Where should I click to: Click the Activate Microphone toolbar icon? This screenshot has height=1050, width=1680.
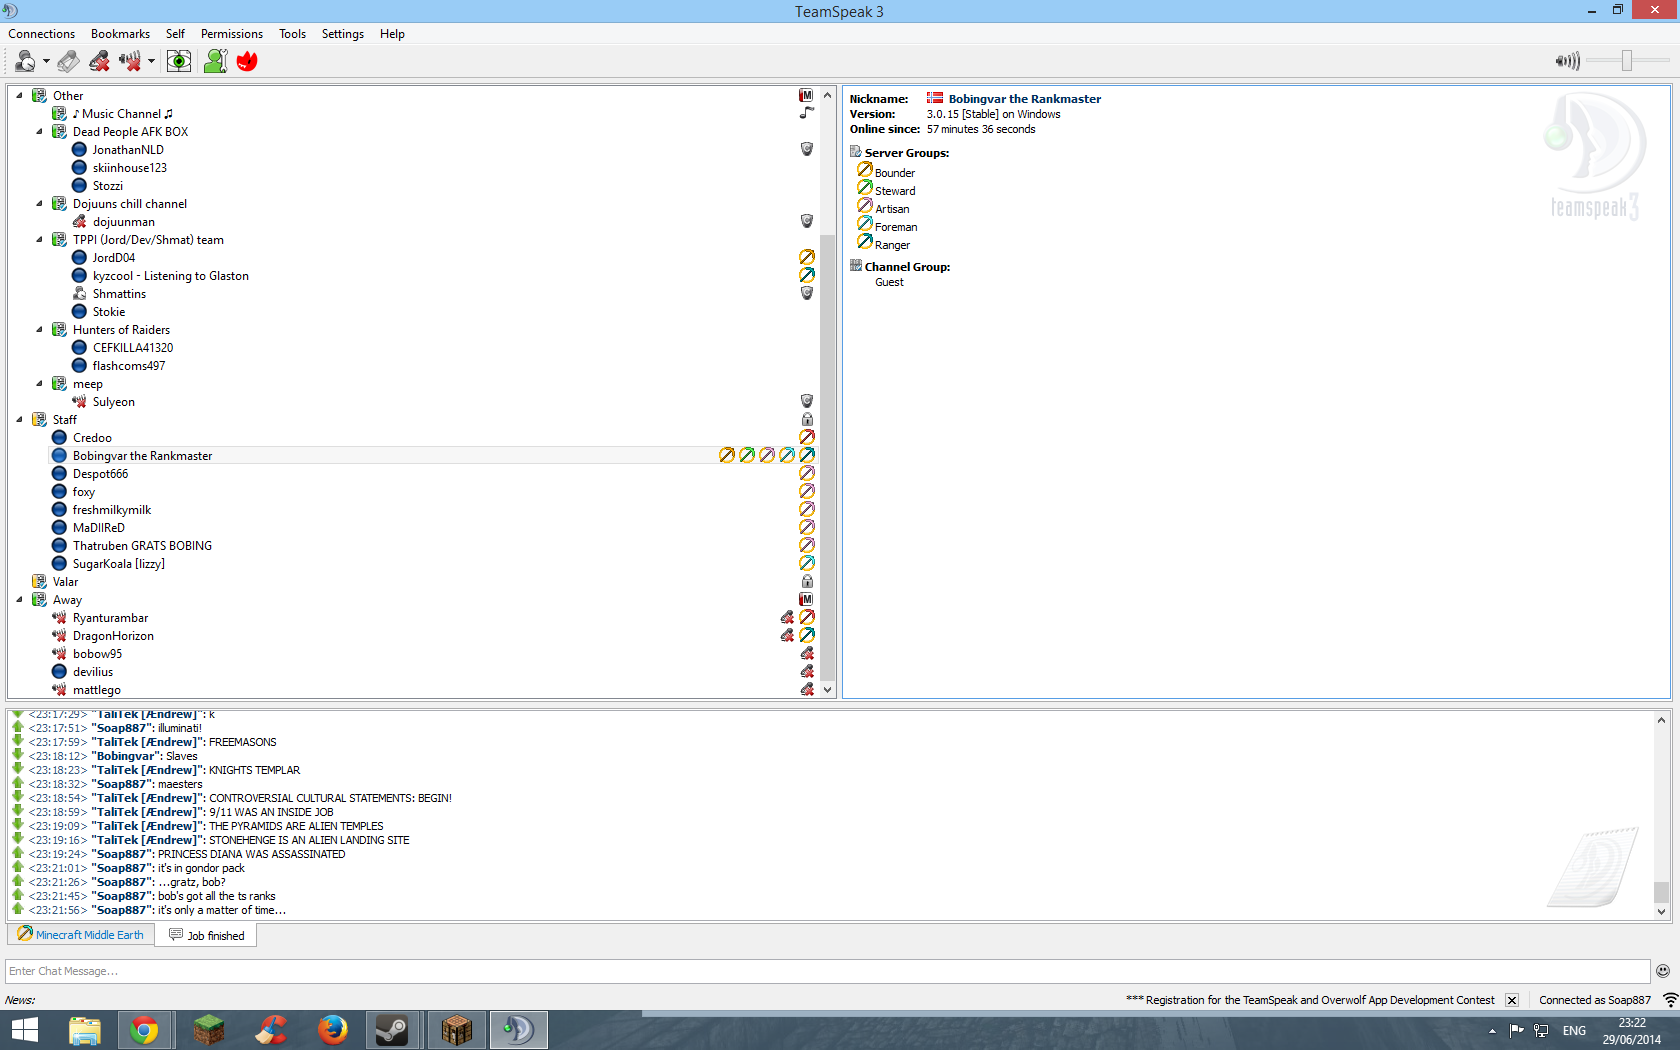click(x=68, y=62)
